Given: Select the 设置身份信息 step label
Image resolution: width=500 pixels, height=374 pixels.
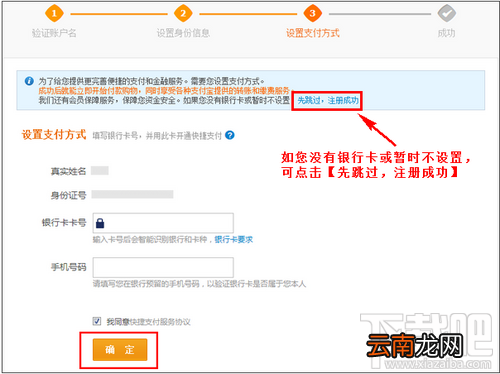Looking at the screenshot, I should pyautogui.click(x=183, y=33).
